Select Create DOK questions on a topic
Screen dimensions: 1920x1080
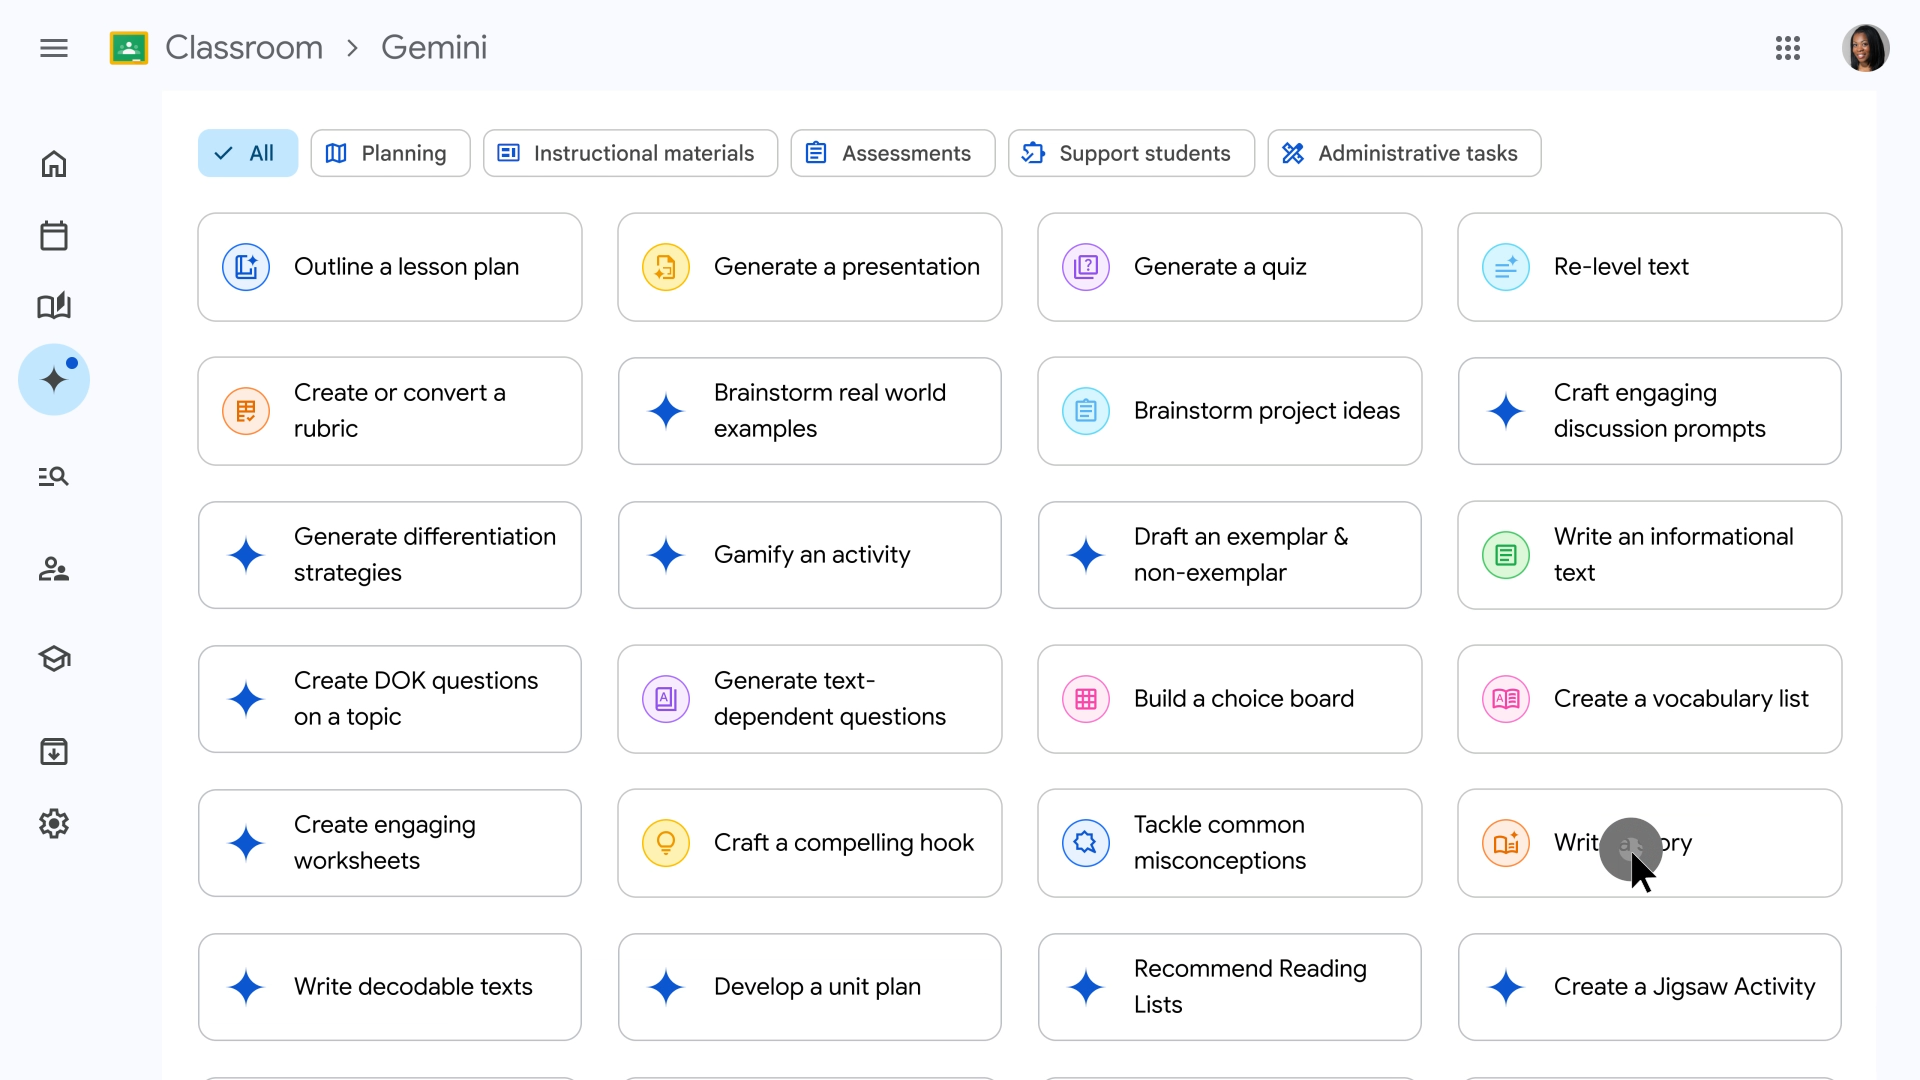tap(390, 699)
